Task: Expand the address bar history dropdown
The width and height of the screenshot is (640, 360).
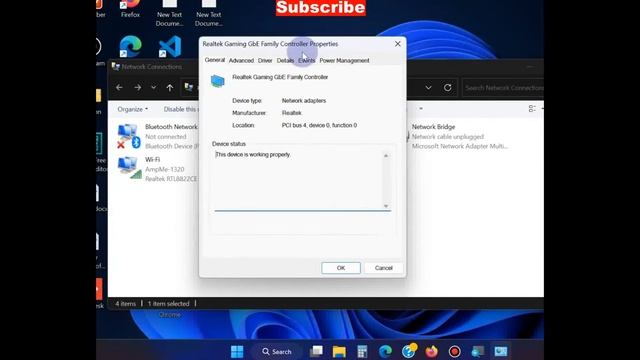Action: (x=428, y=87)
